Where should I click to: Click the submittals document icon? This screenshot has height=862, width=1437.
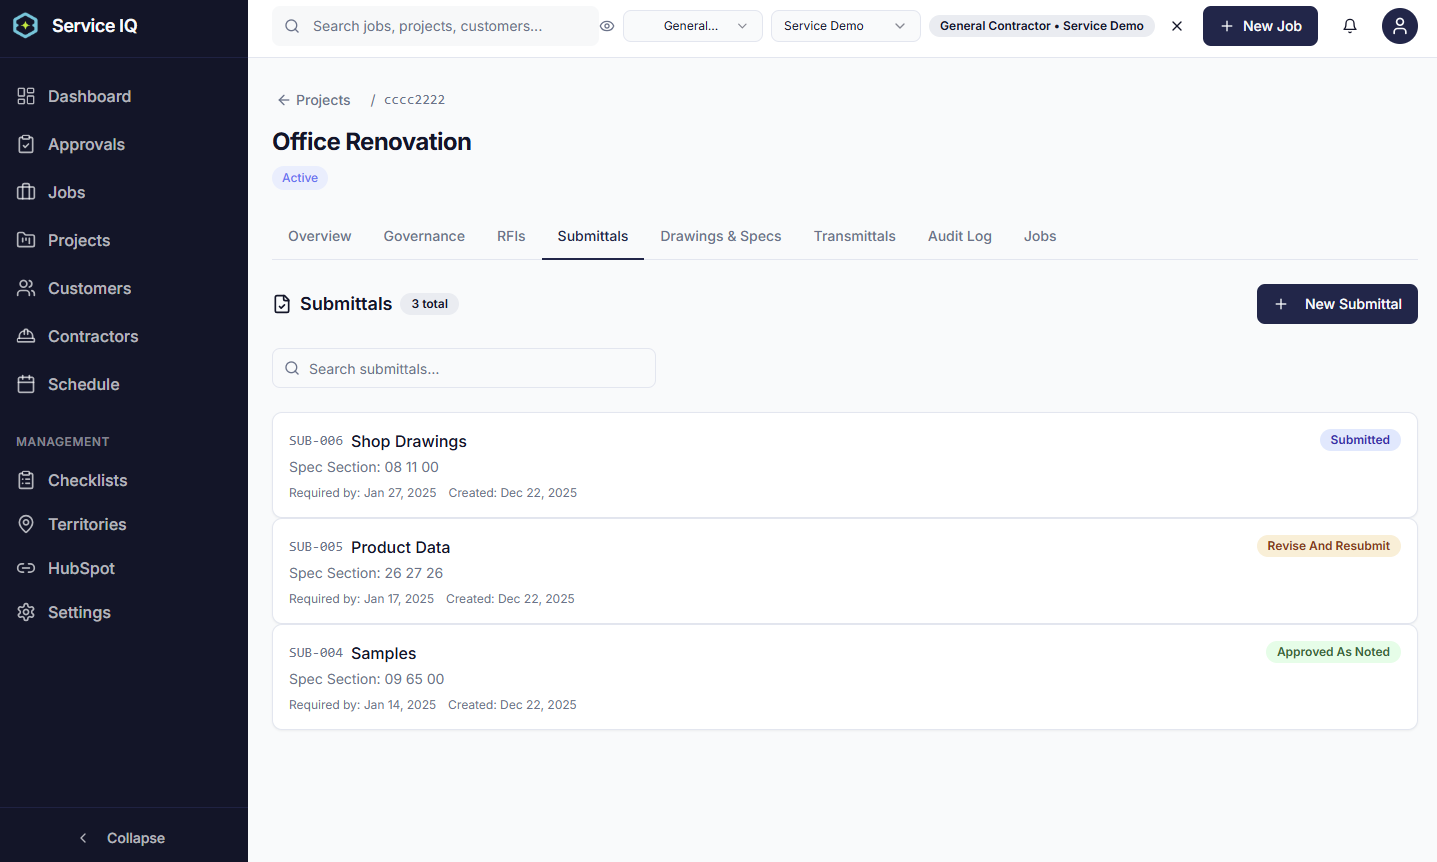point(282,304)
